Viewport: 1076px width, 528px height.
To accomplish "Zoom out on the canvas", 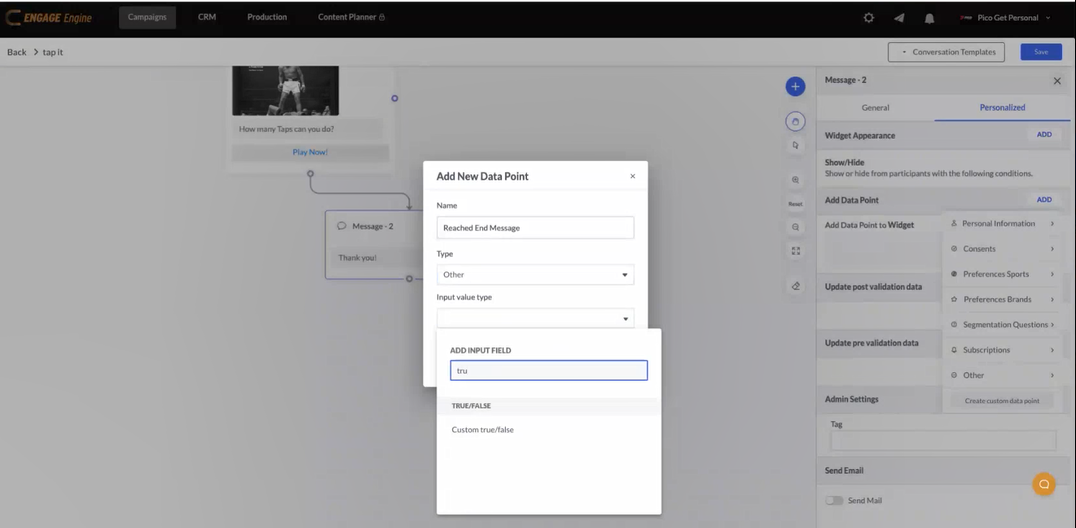I will tap(795, 227).
